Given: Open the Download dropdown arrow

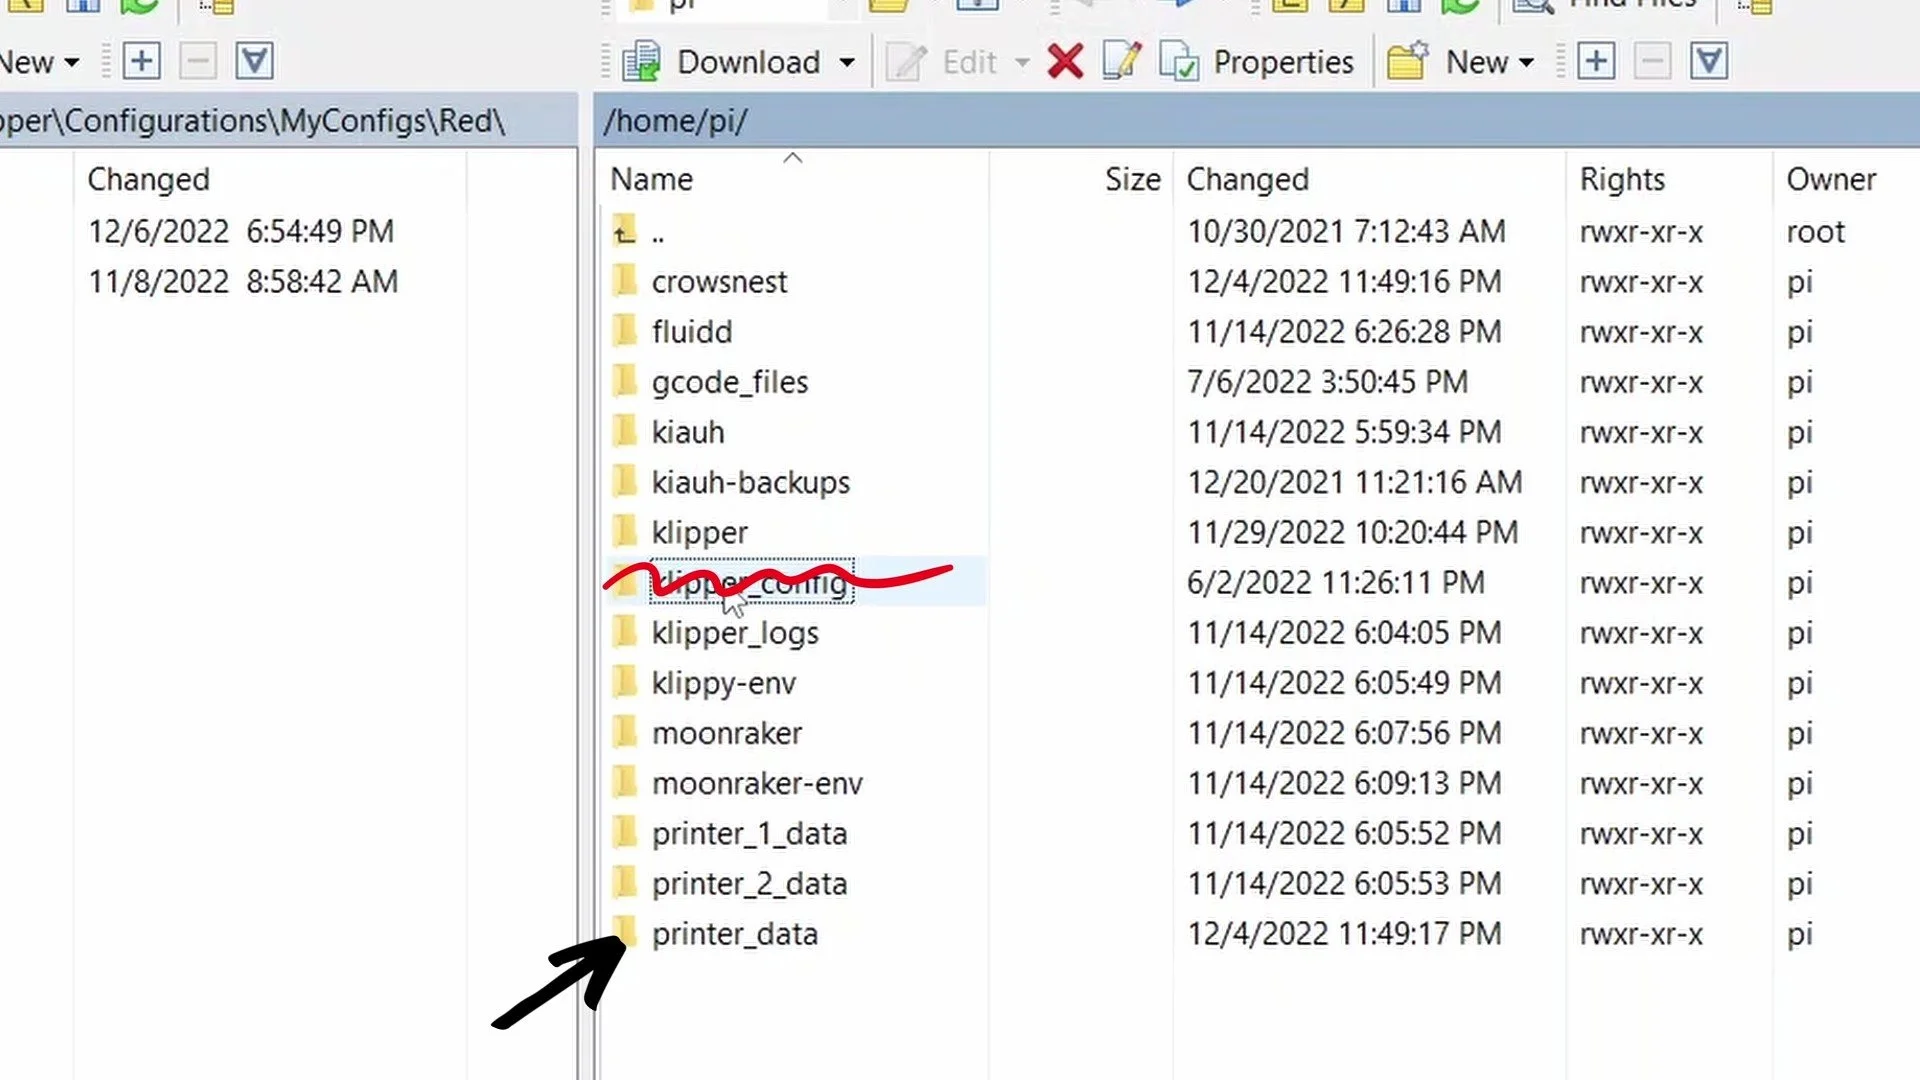Looking at the screenshot, I should tap(847, 62).
